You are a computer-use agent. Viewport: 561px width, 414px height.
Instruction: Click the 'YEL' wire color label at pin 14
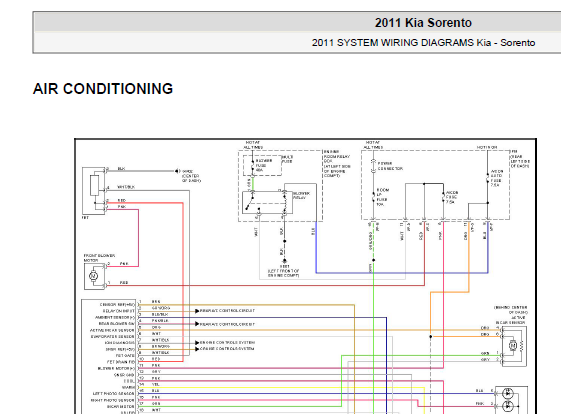[x=155, y=384]
